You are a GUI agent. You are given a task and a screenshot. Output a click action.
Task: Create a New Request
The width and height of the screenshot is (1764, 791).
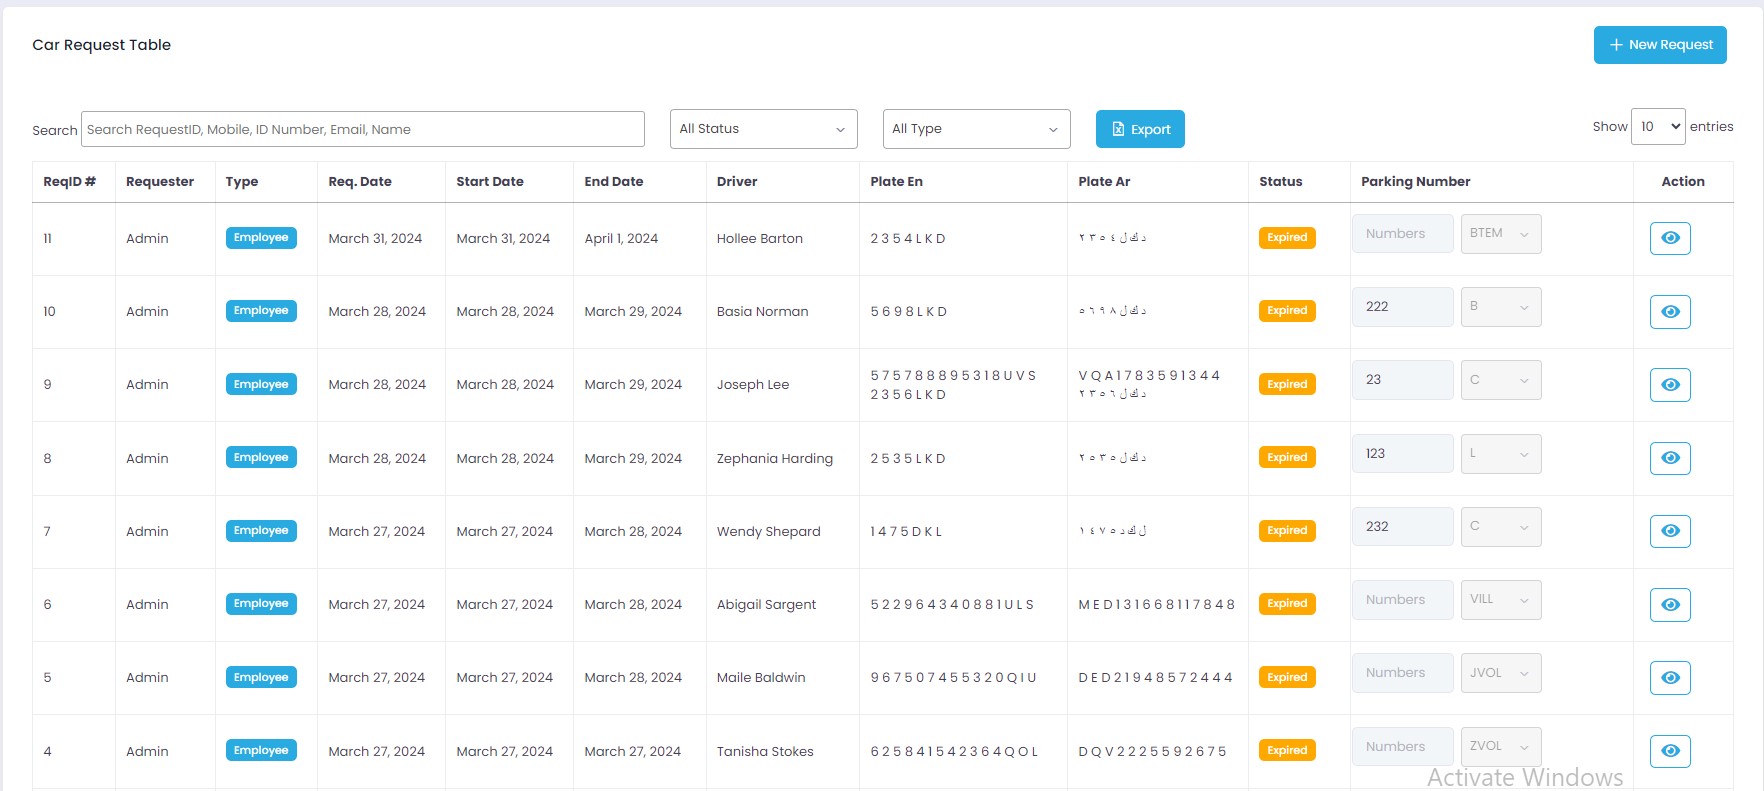[1660, 45]
